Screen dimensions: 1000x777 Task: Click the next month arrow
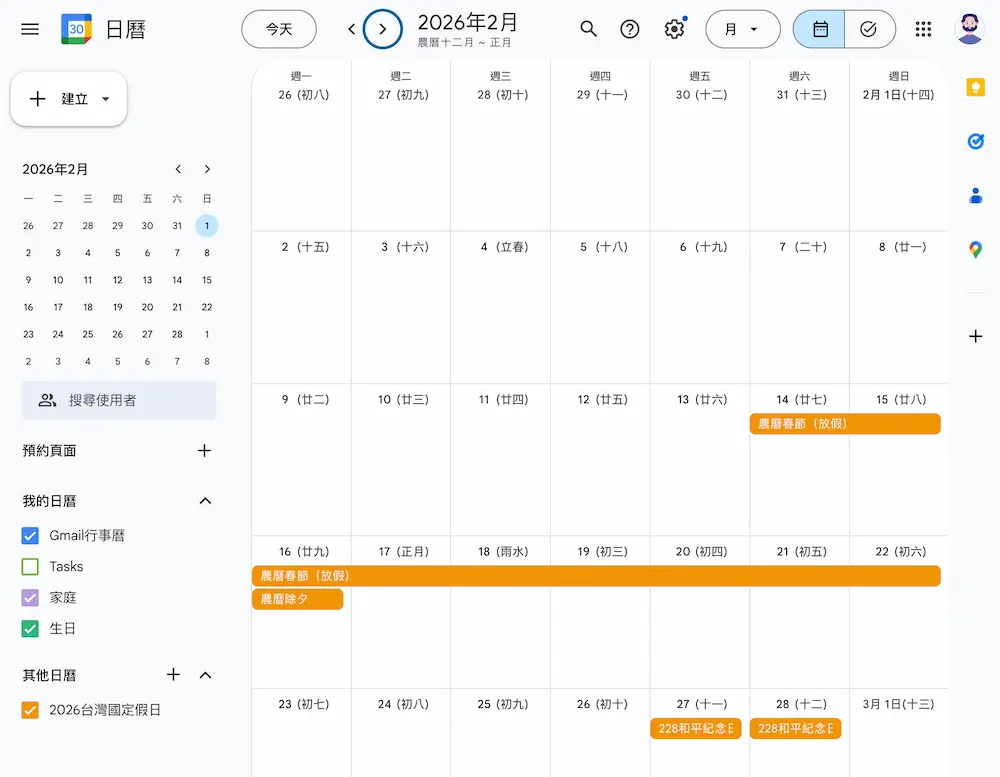click(384, 29)
